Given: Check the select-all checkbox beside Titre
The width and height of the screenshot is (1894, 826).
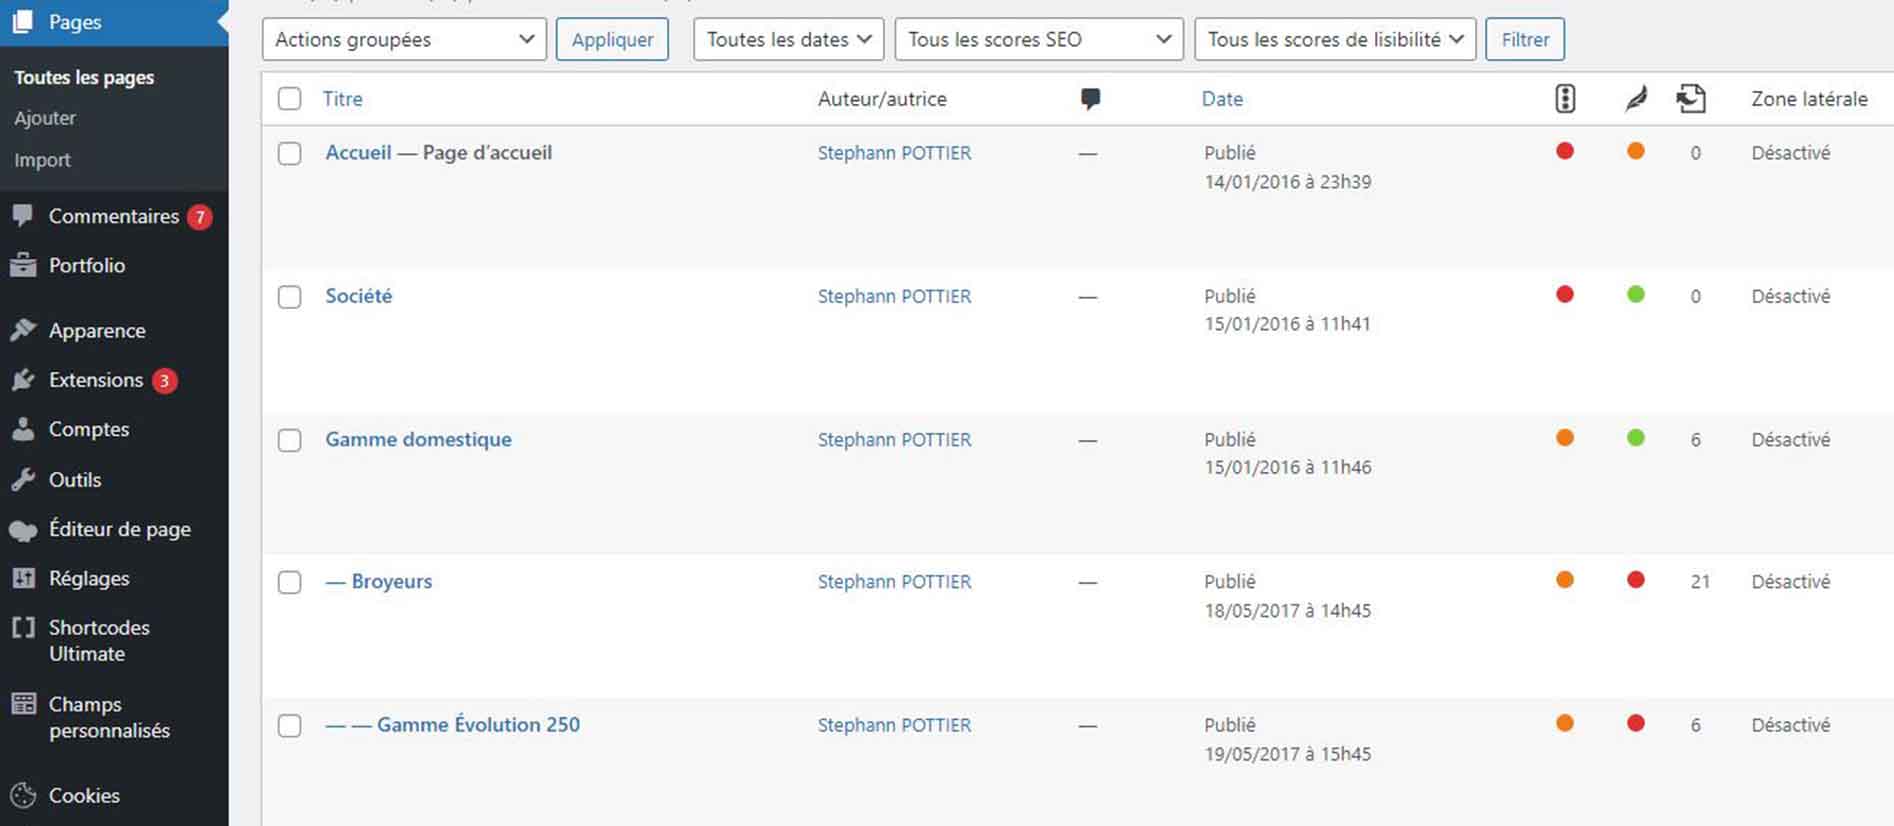Looking at the screenshot, I should click(290, 99).
